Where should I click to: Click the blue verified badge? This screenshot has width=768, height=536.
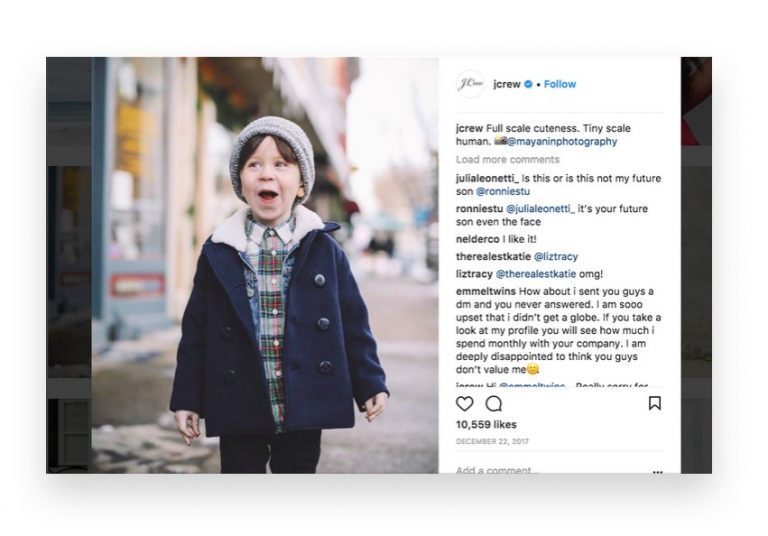(526, 84)
